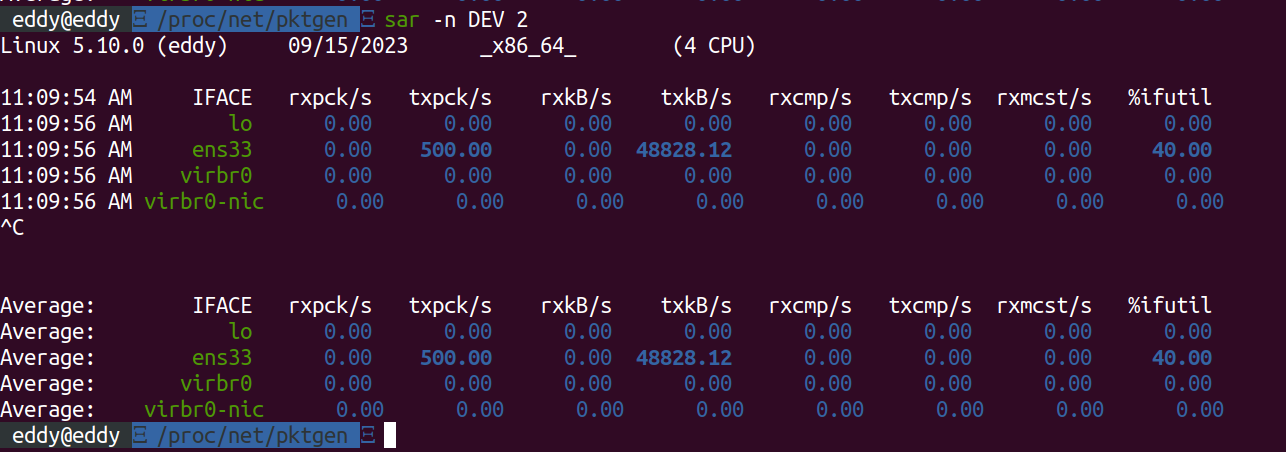
Task: Click the %ifutil header beside 11:09:54 AM
Action: [x=1169, y=98]
